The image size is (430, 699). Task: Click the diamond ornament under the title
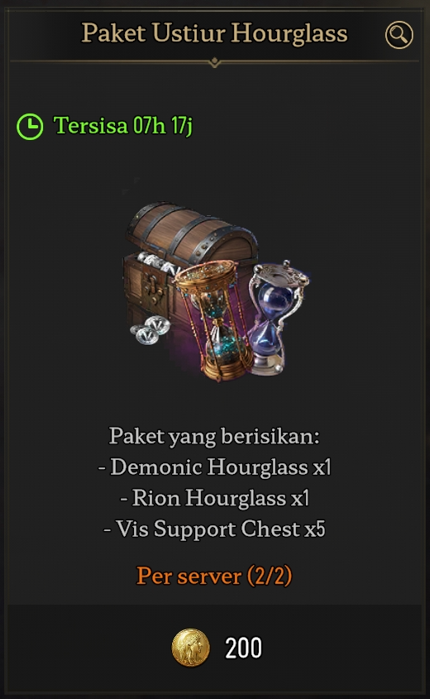pos(214,62)
